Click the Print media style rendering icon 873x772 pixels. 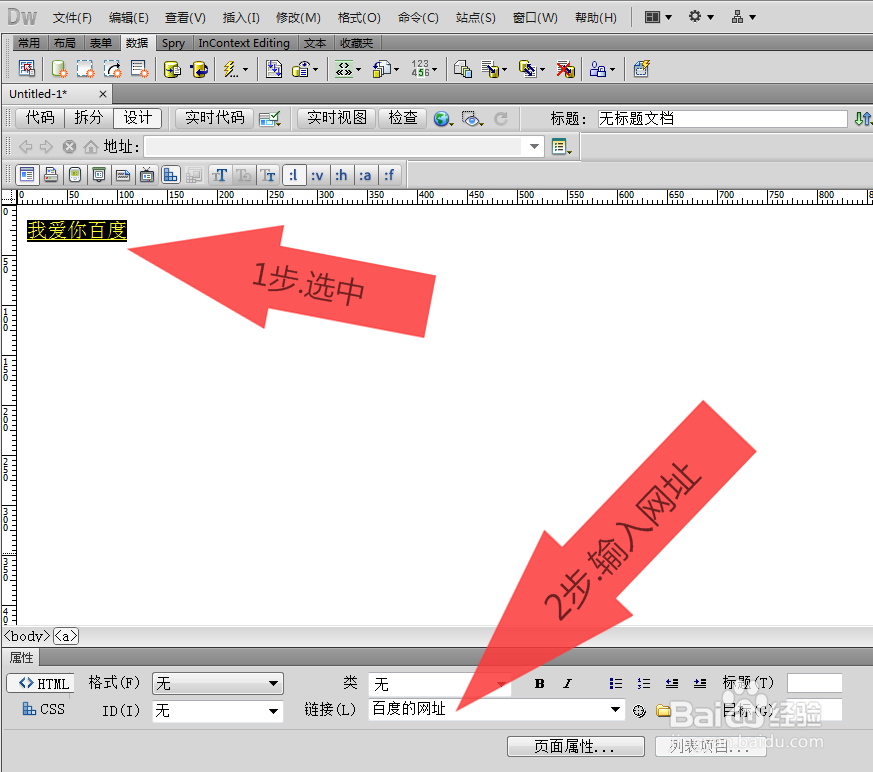[51, 175]
